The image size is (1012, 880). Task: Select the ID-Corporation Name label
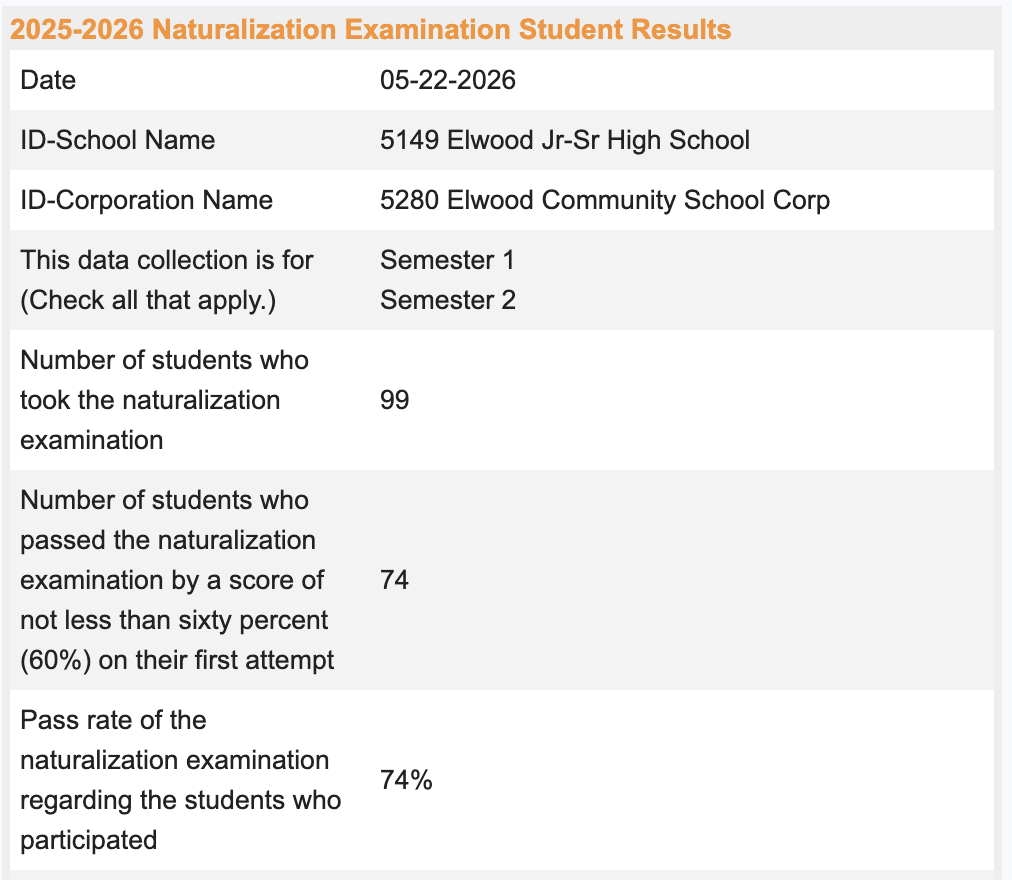(147, 200)
